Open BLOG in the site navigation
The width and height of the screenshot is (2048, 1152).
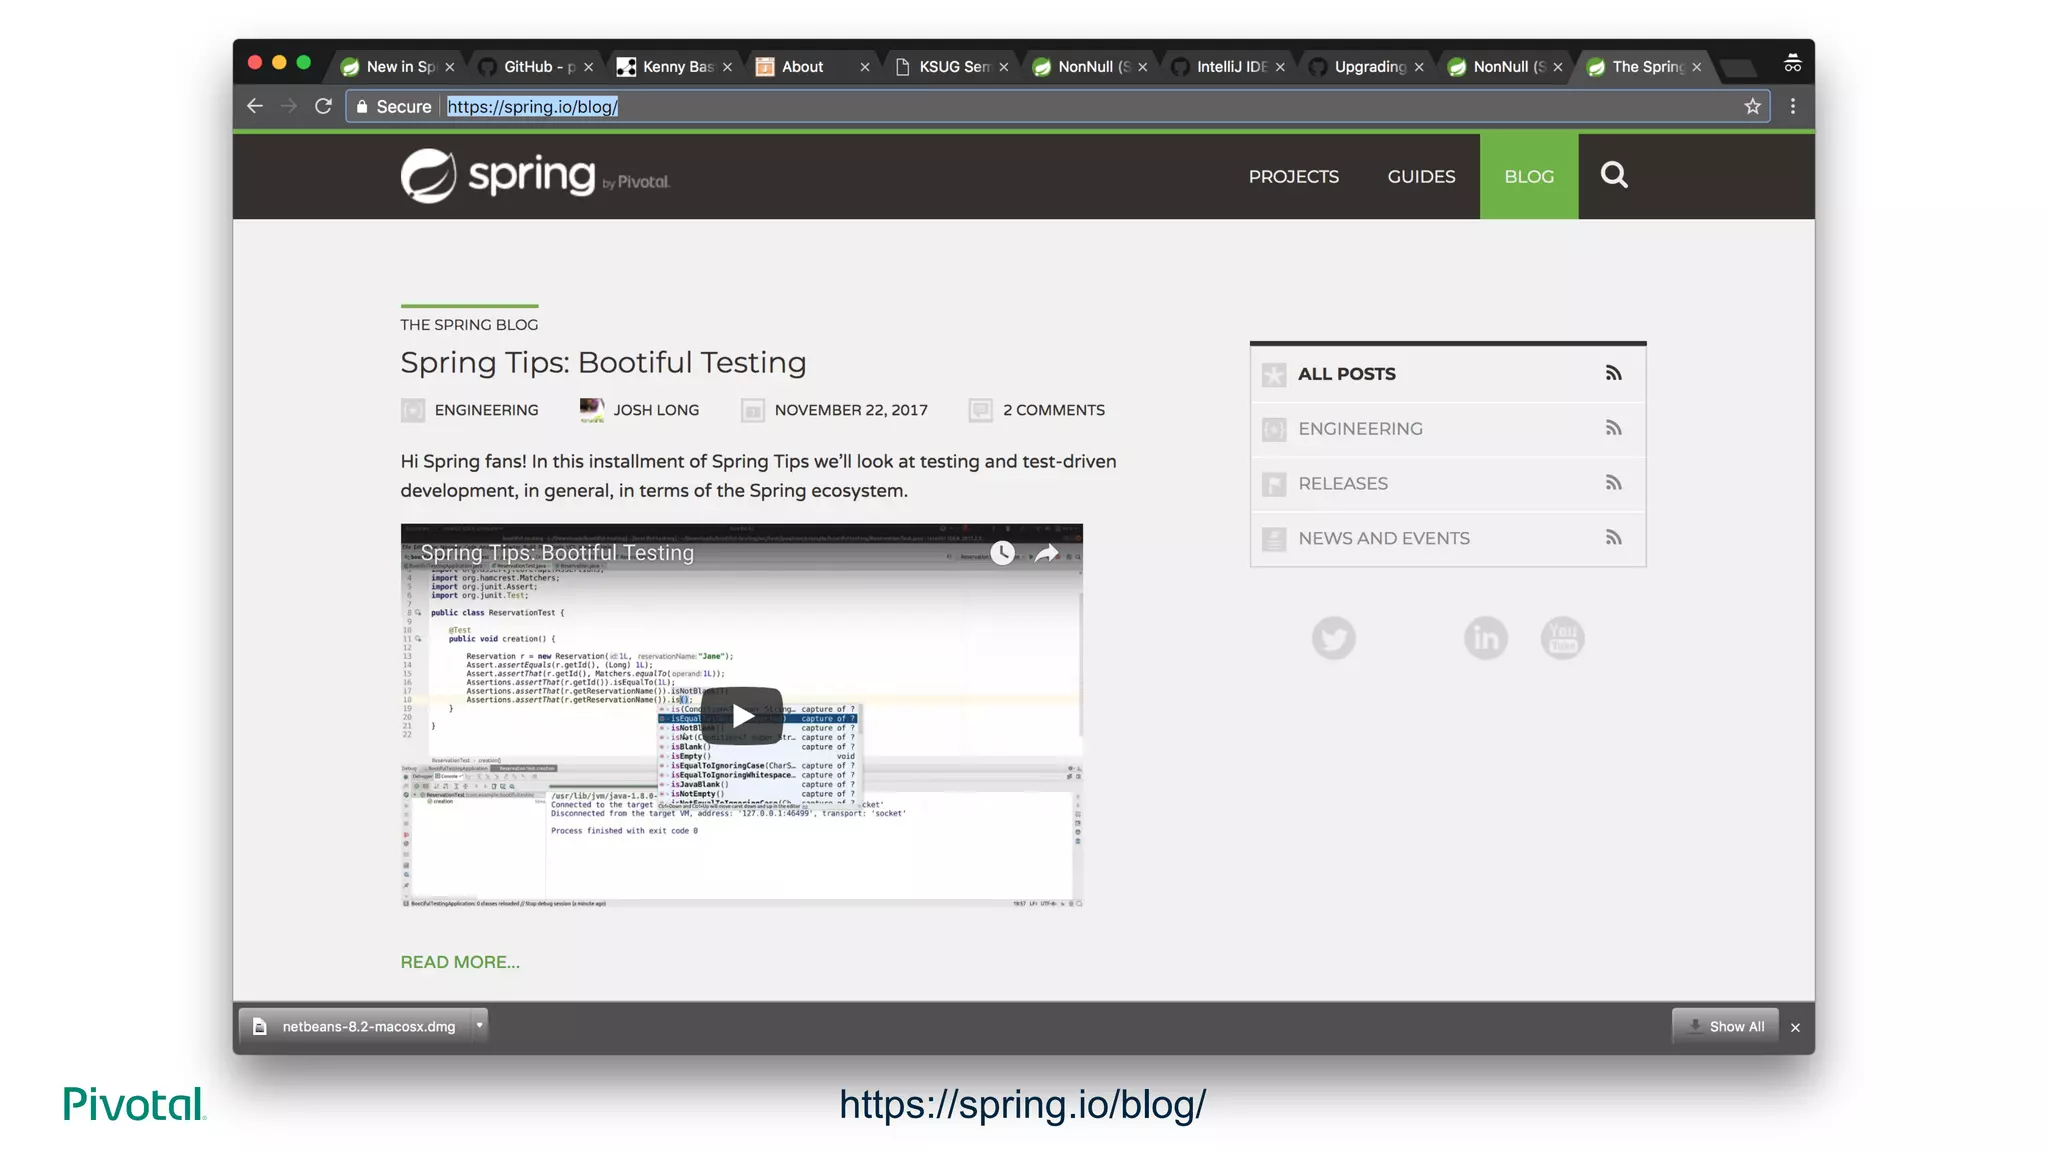pos(1529,176)
